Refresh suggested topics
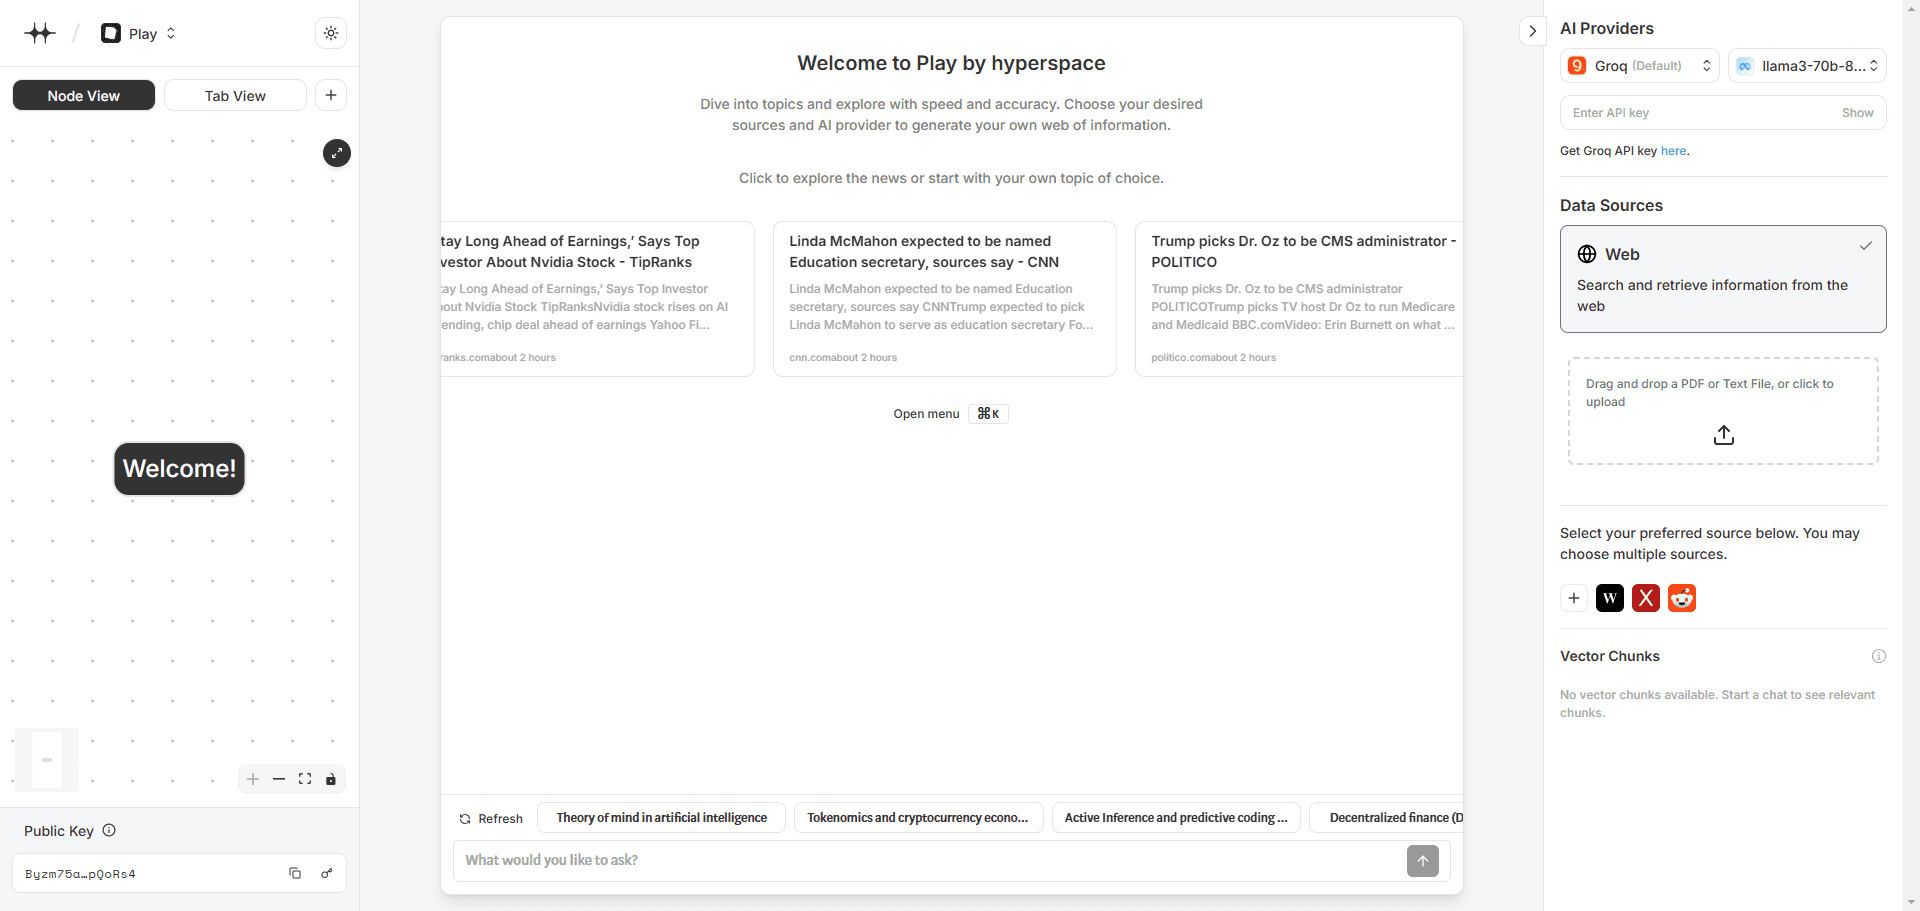 [x=491, y=818]
